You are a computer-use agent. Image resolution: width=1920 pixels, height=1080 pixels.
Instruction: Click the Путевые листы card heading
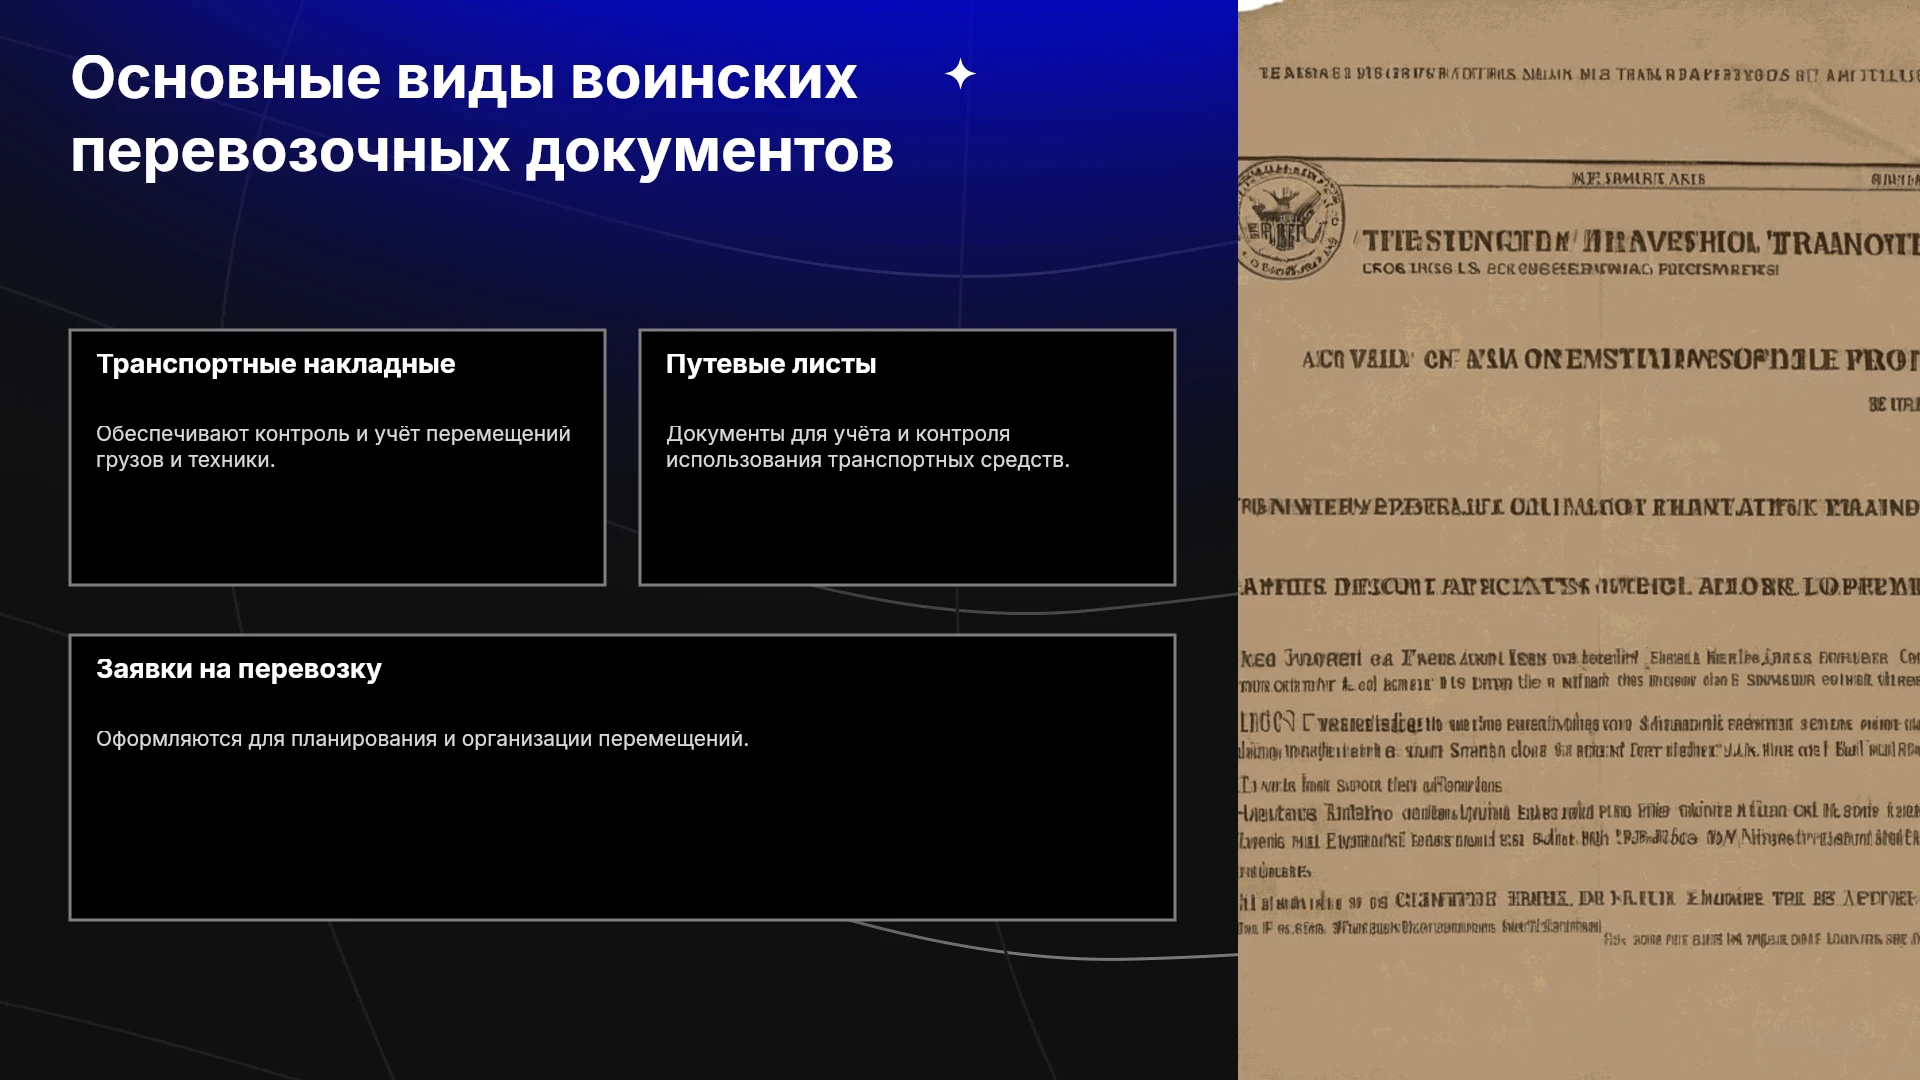[x=771, y=364]
